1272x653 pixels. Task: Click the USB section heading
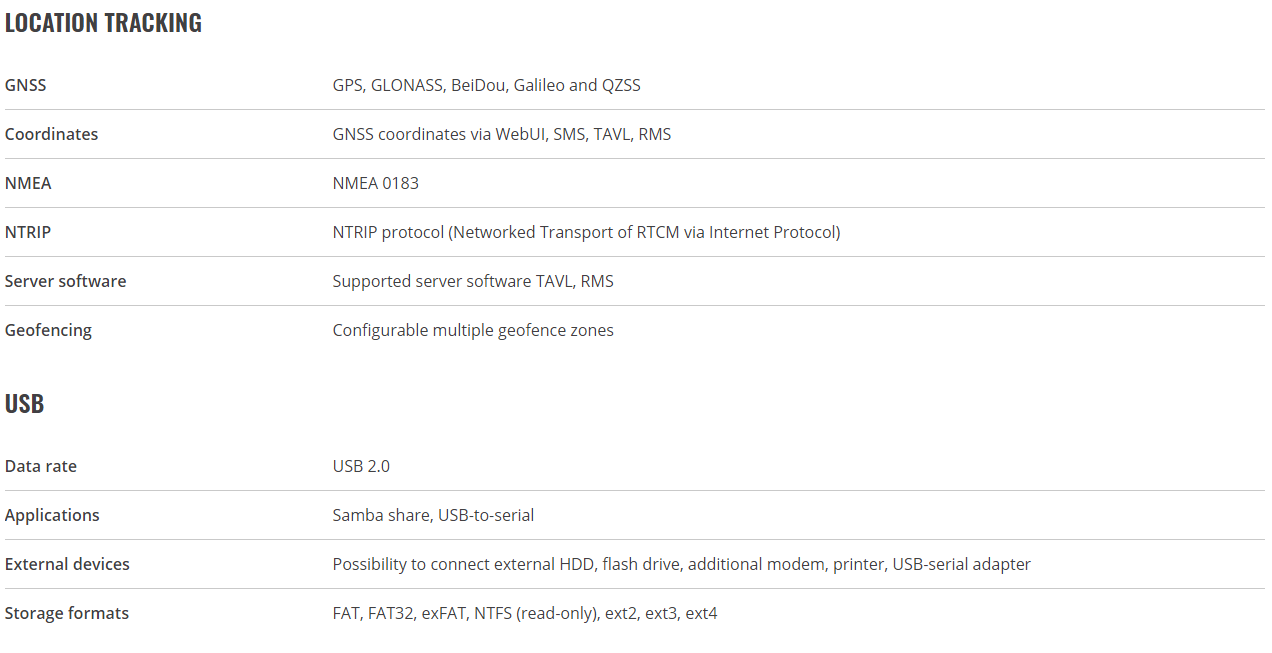tap(24, 404)
